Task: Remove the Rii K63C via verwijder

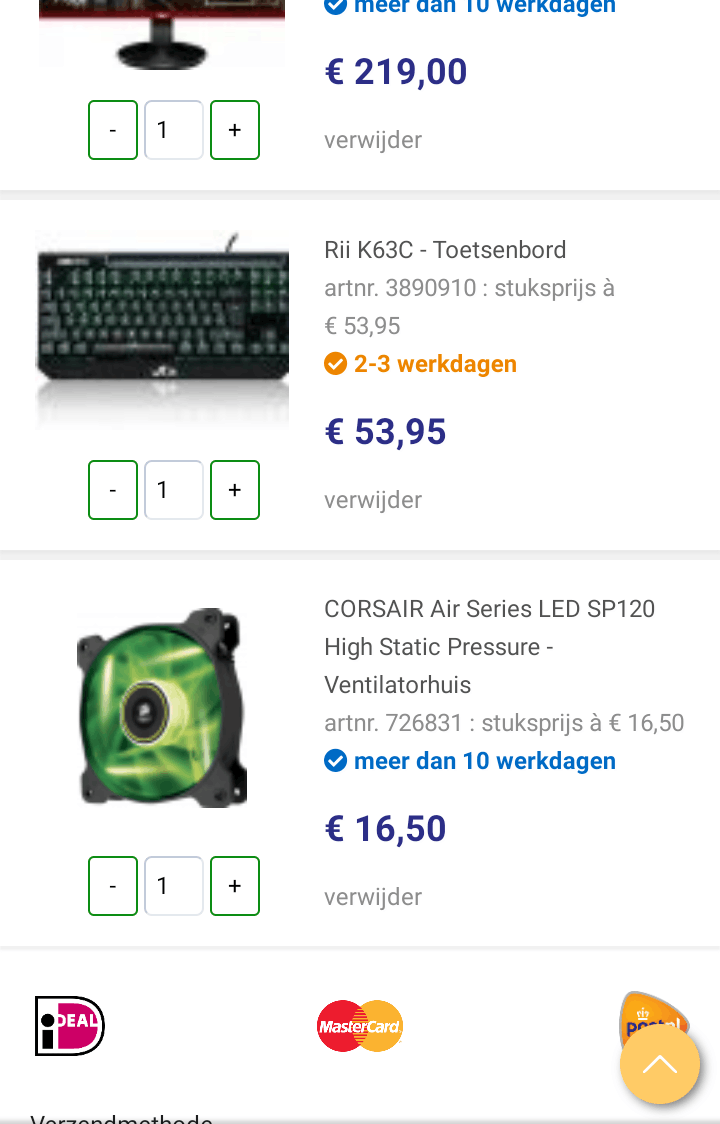Action: (372, 499)
